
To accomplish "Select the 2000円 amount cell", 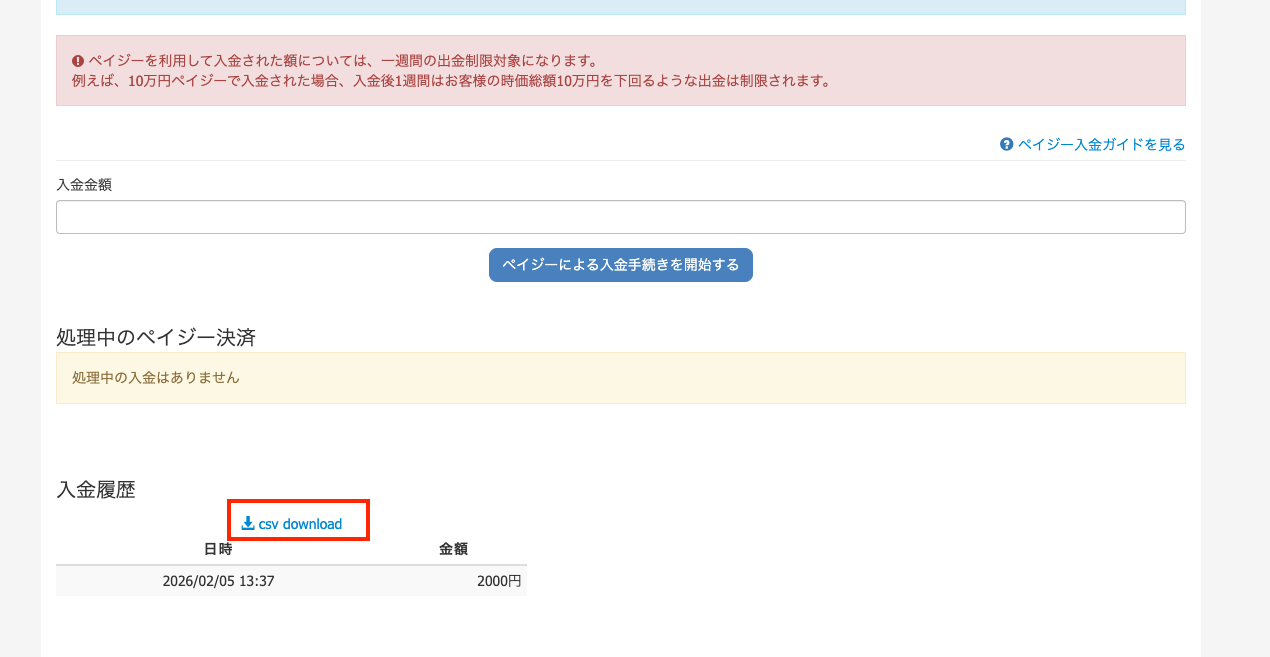I will click(499, 581).
